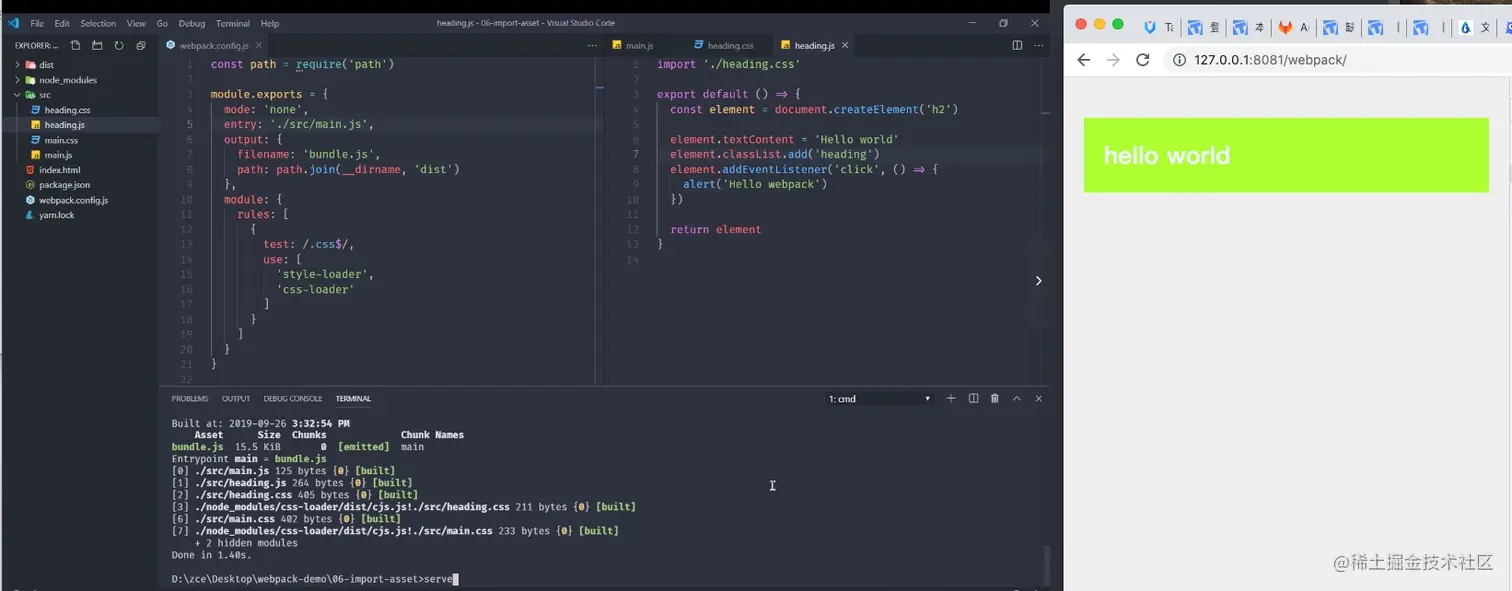Close the heading.js editor tab
Viewport: 1512px width, 591px height.
click(x=845, y=45)
